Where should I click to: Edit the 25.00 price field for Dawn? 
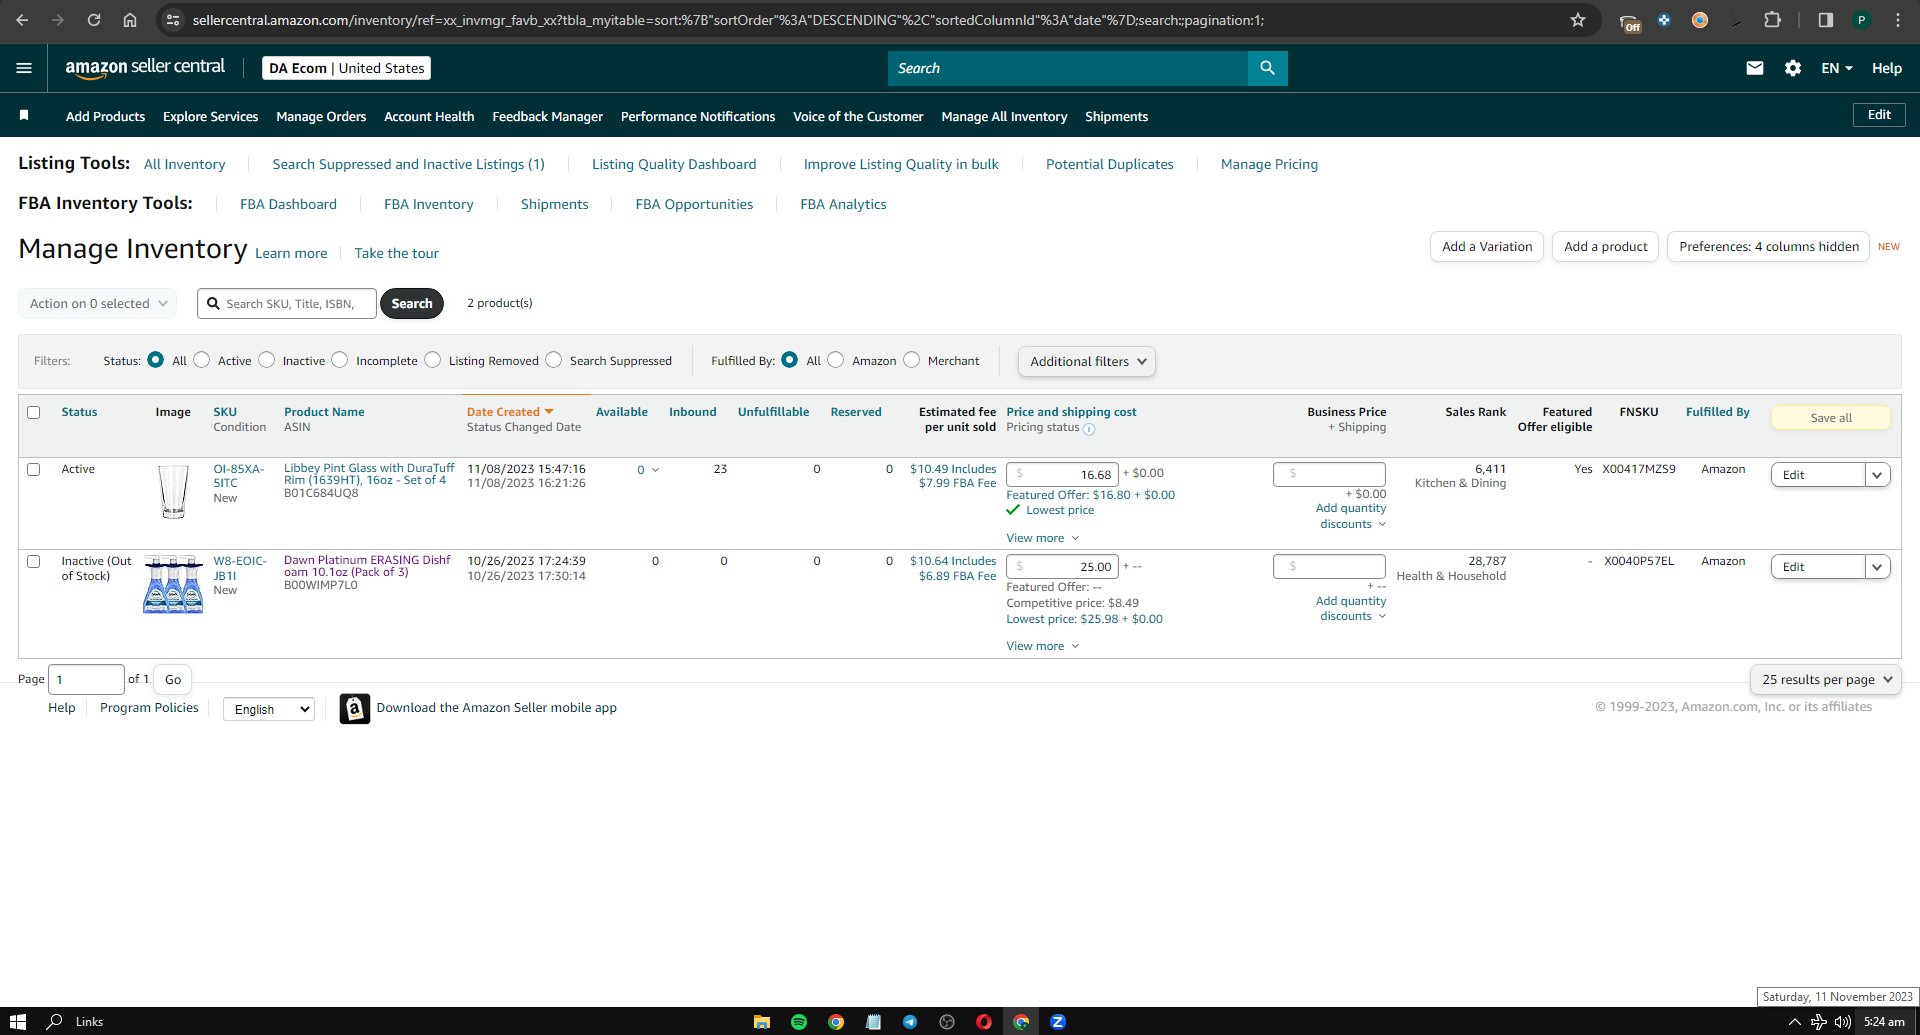pos(1063,566)
